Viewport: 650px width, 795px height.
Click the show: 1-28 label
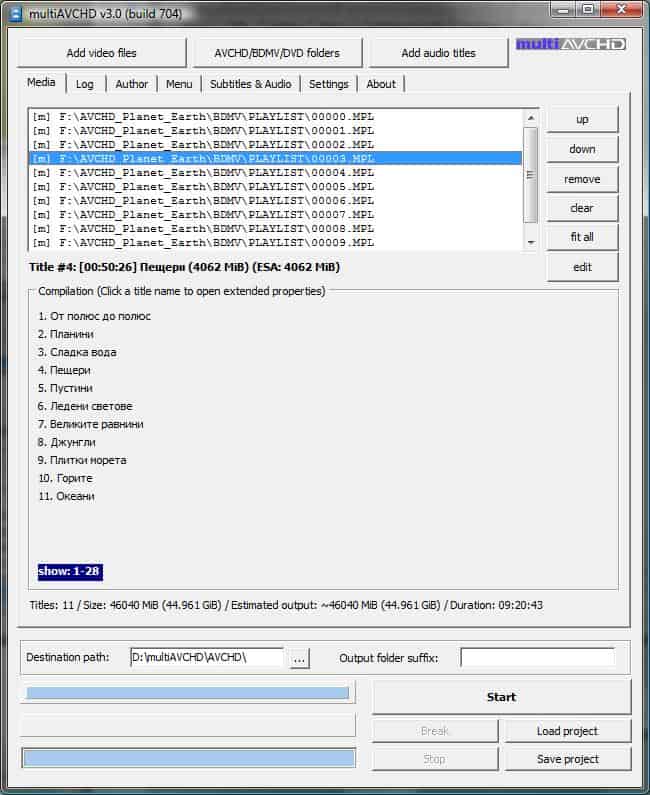[x=70, y=571]
